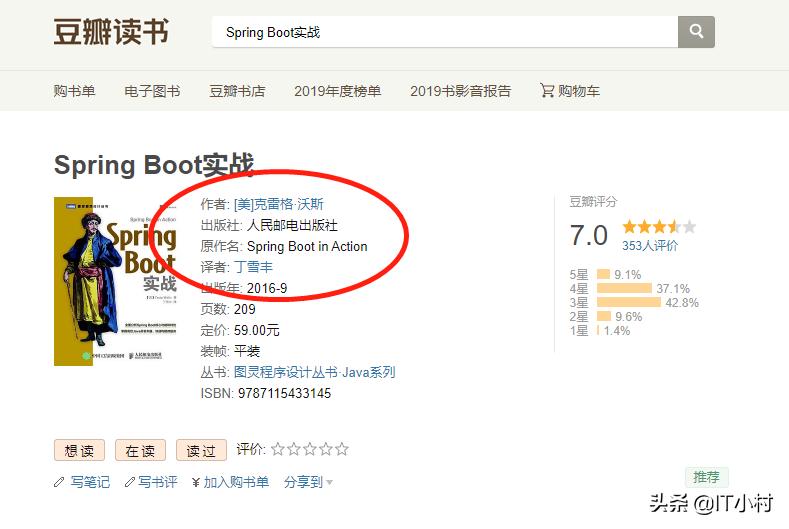The height and width of the screenshot is (529, 789).
Task: Open the 353人评价 ratings link
Action: click(x=650, y=246)
